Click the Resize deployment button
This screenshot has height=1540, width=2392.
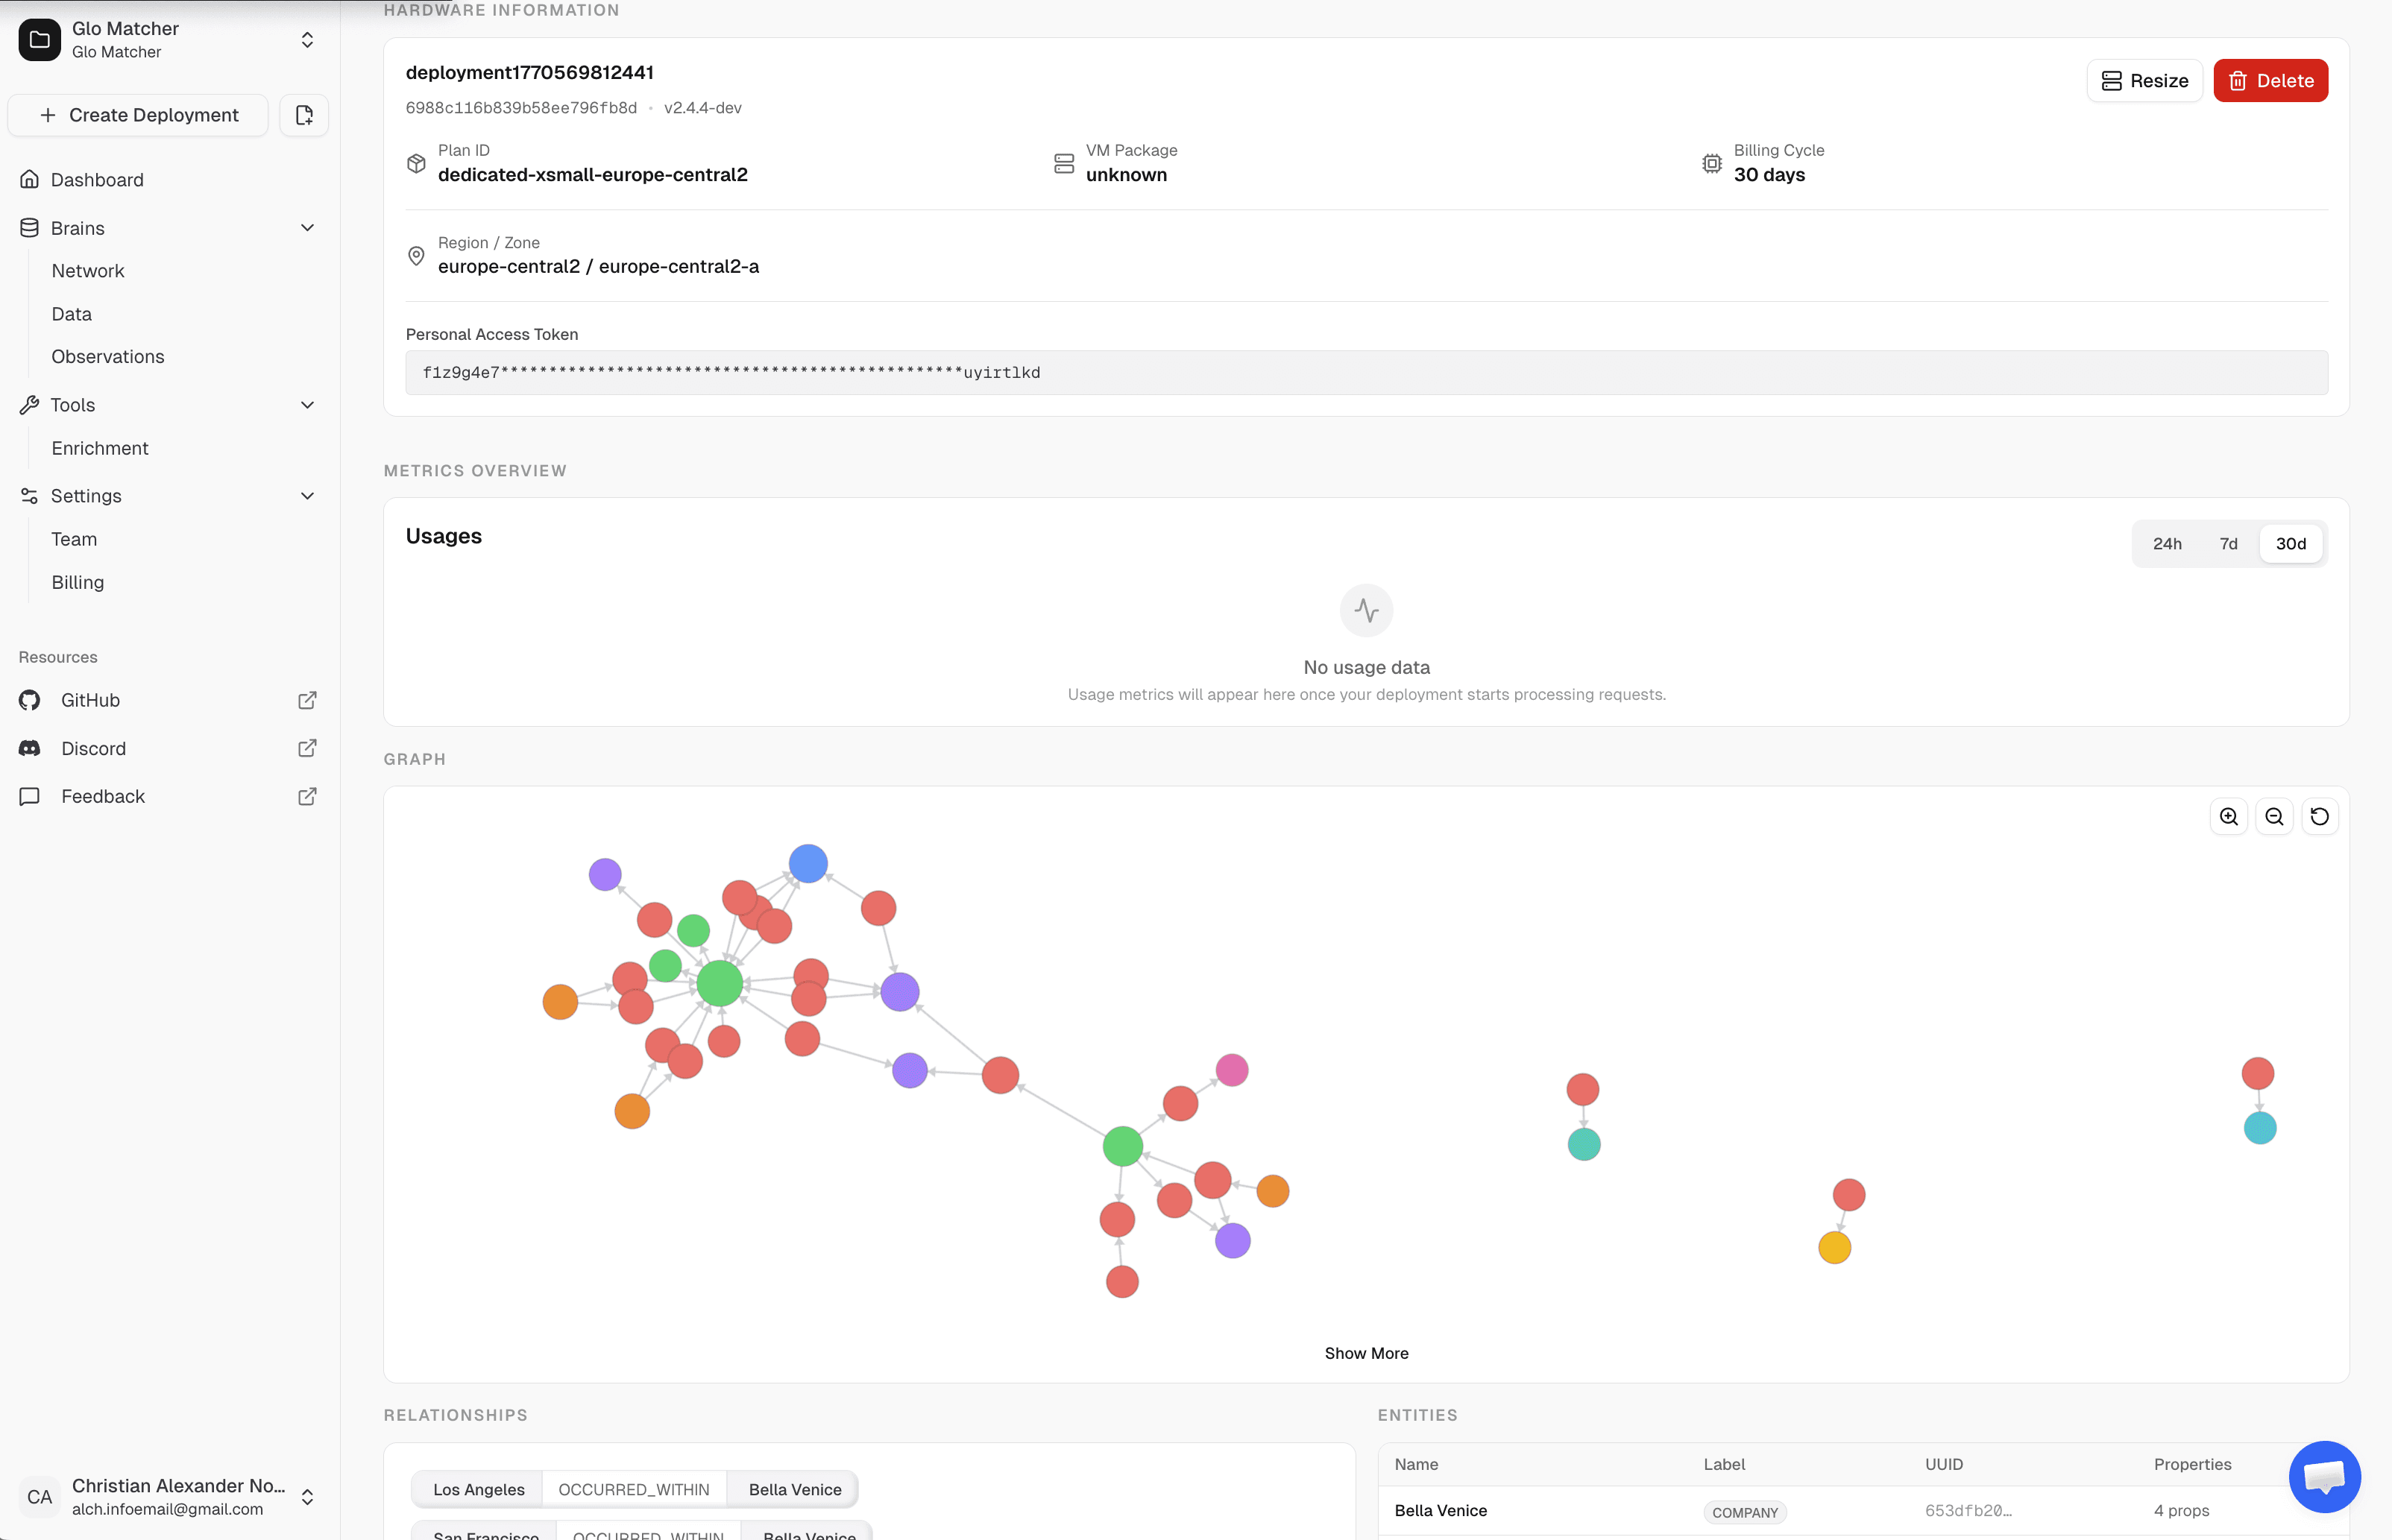pos(2144,81)
